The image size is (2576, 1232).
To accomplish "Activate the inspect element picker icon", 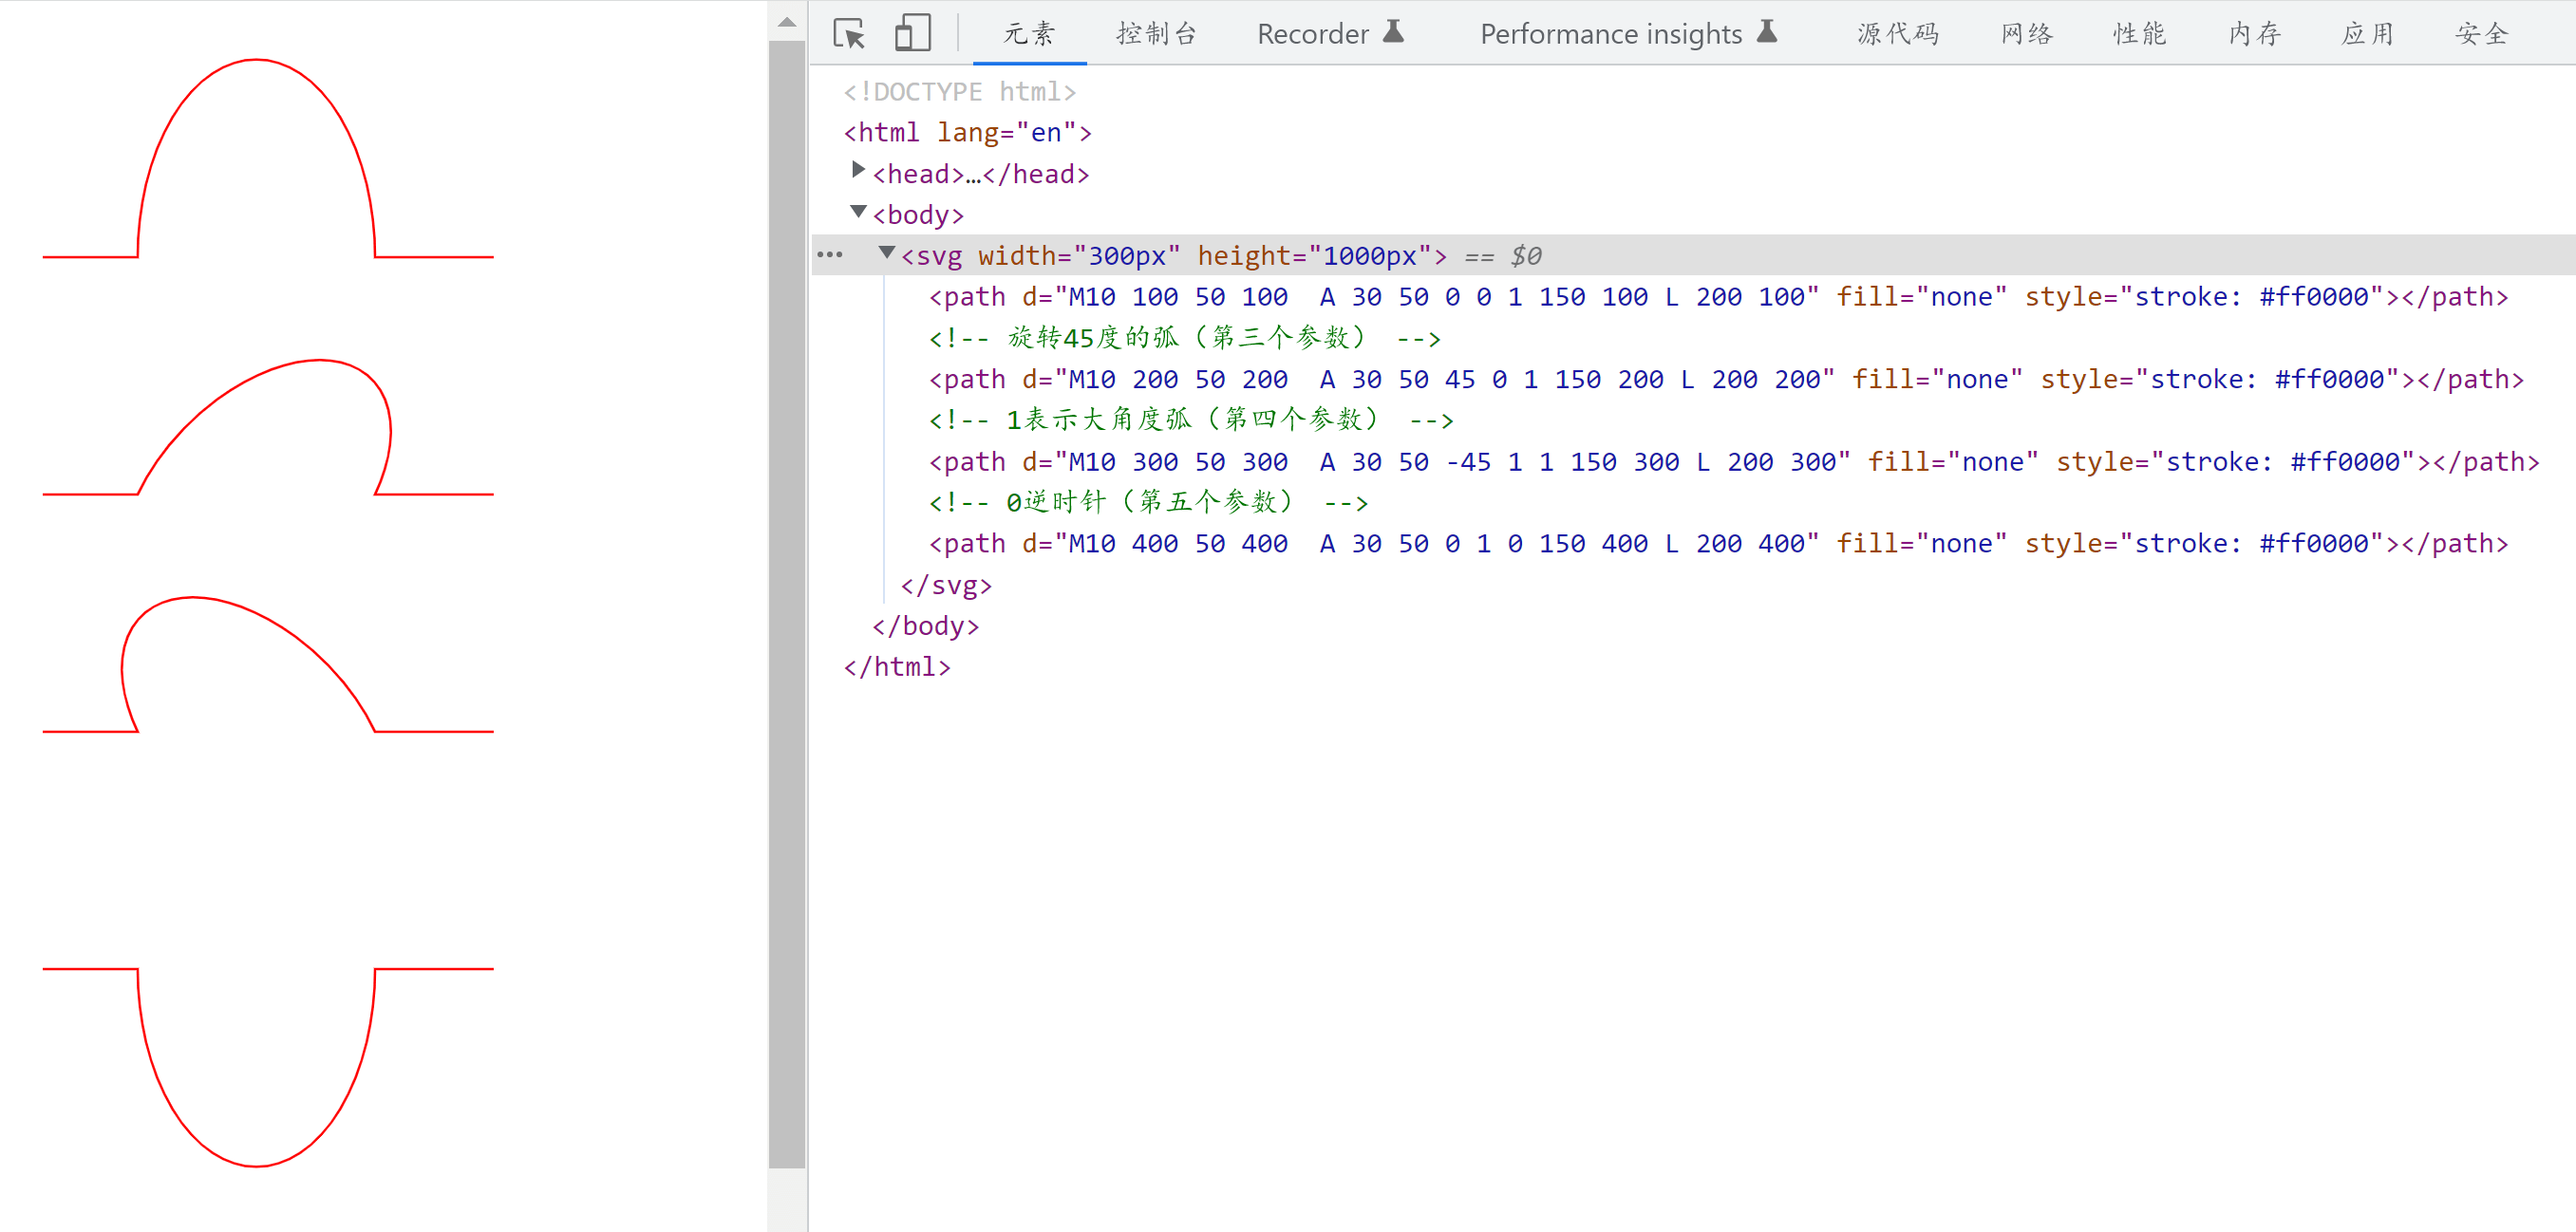I will pos(848,34).
